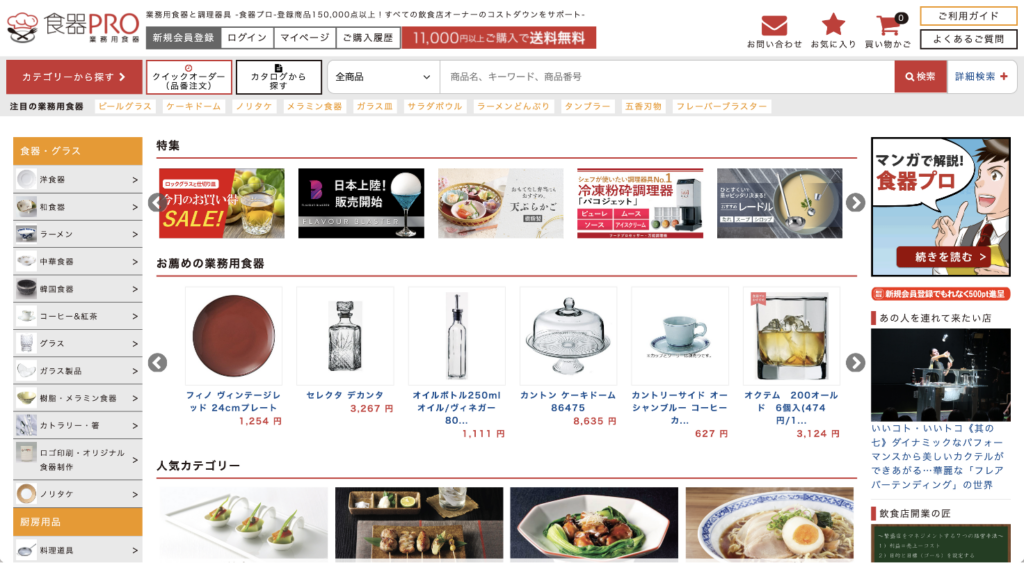Open the 買い物かご shopping cart icon
Screen dimensions: 1024x563
tap(889, 25)
